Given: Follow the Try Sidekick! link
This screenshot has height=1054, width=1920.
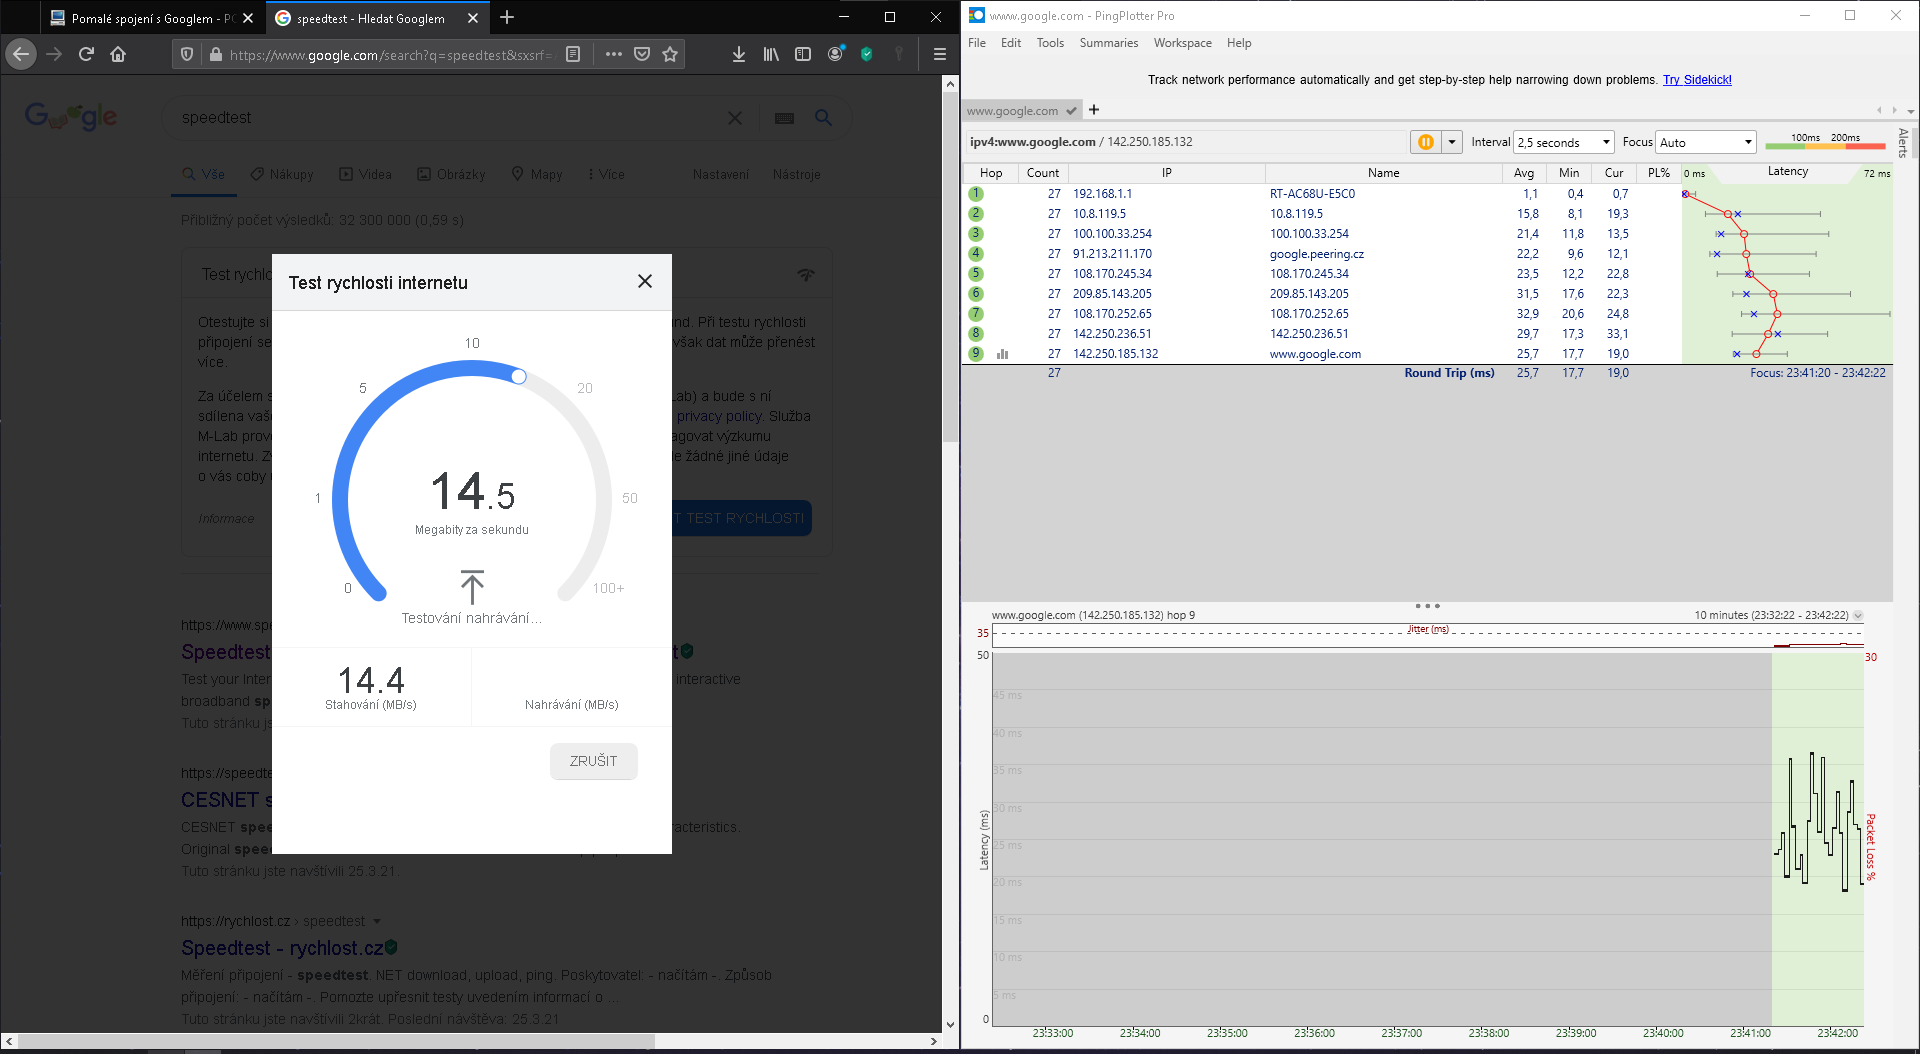Looking at the screenshot, I should point(1697,80).
